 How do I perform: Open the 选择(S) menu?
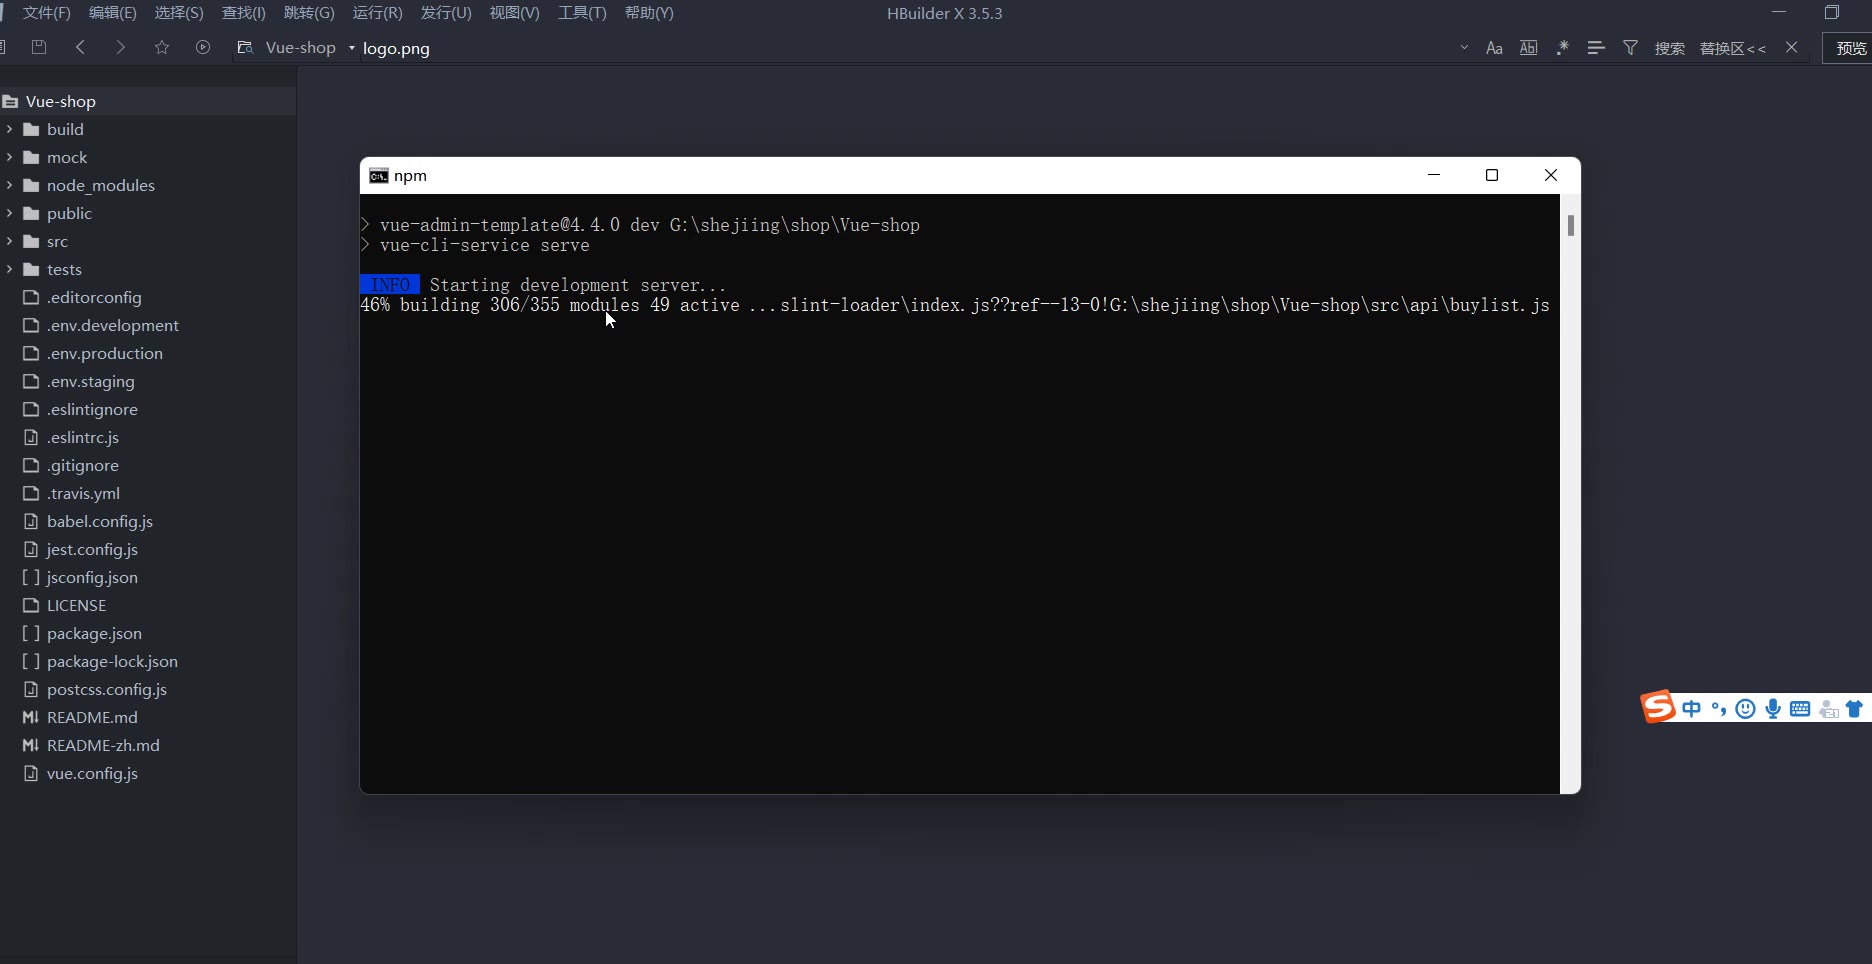179,13
